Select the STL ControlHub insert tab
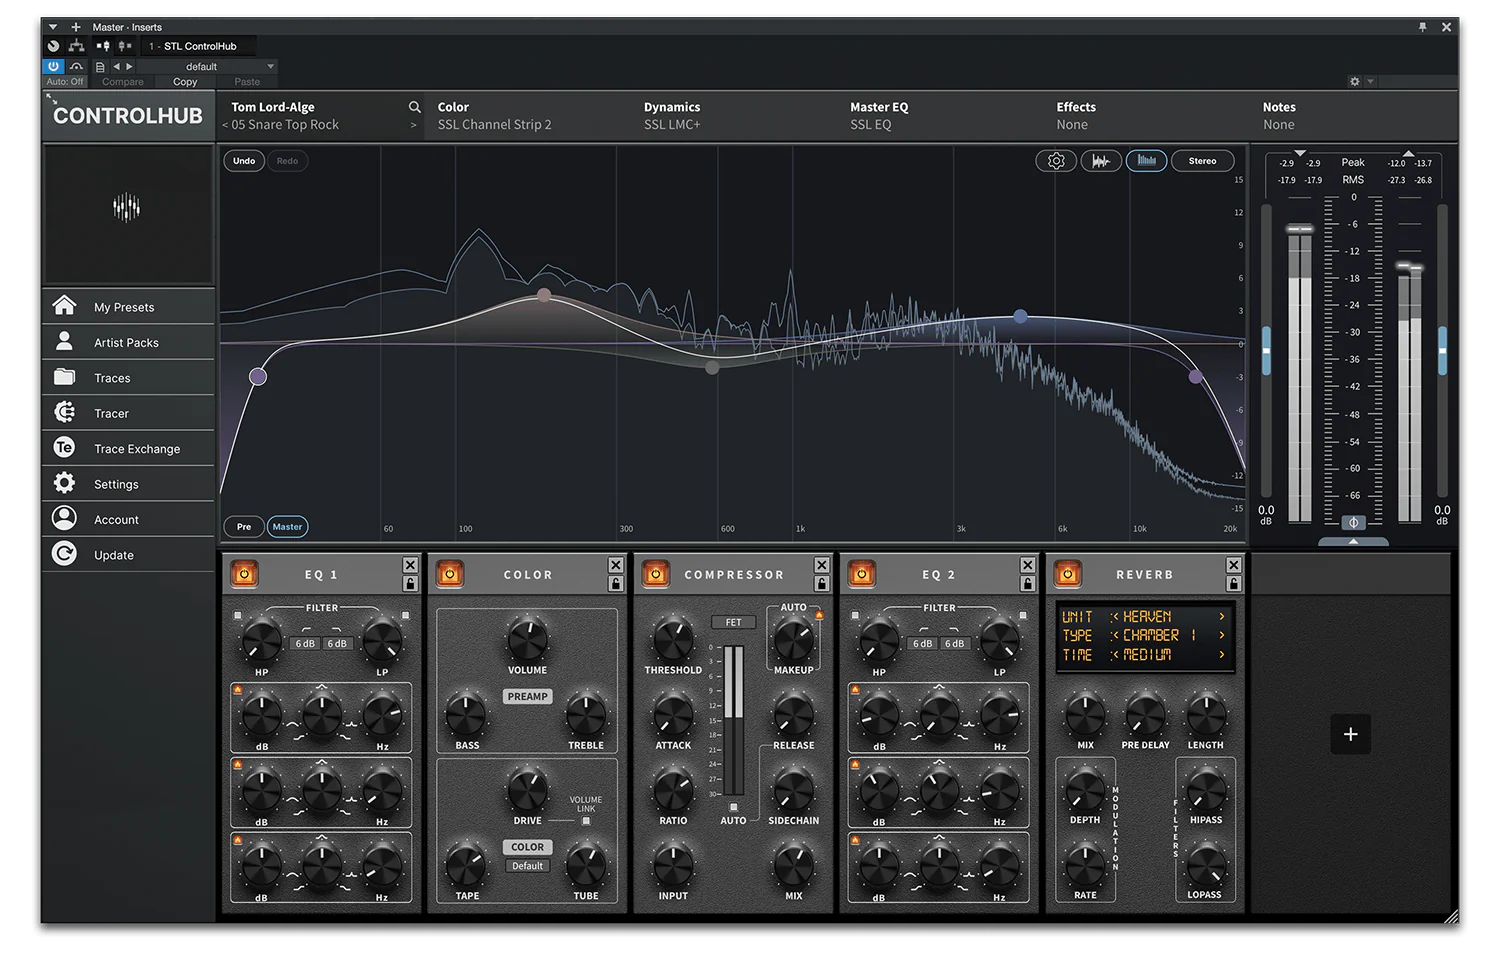Screen dimensions: 1500x965 point(199,46)
